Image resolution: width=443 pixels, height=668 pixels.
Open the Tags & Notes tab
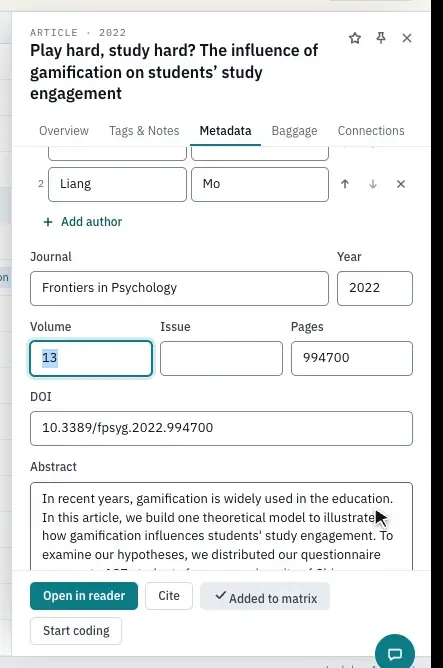144,131
